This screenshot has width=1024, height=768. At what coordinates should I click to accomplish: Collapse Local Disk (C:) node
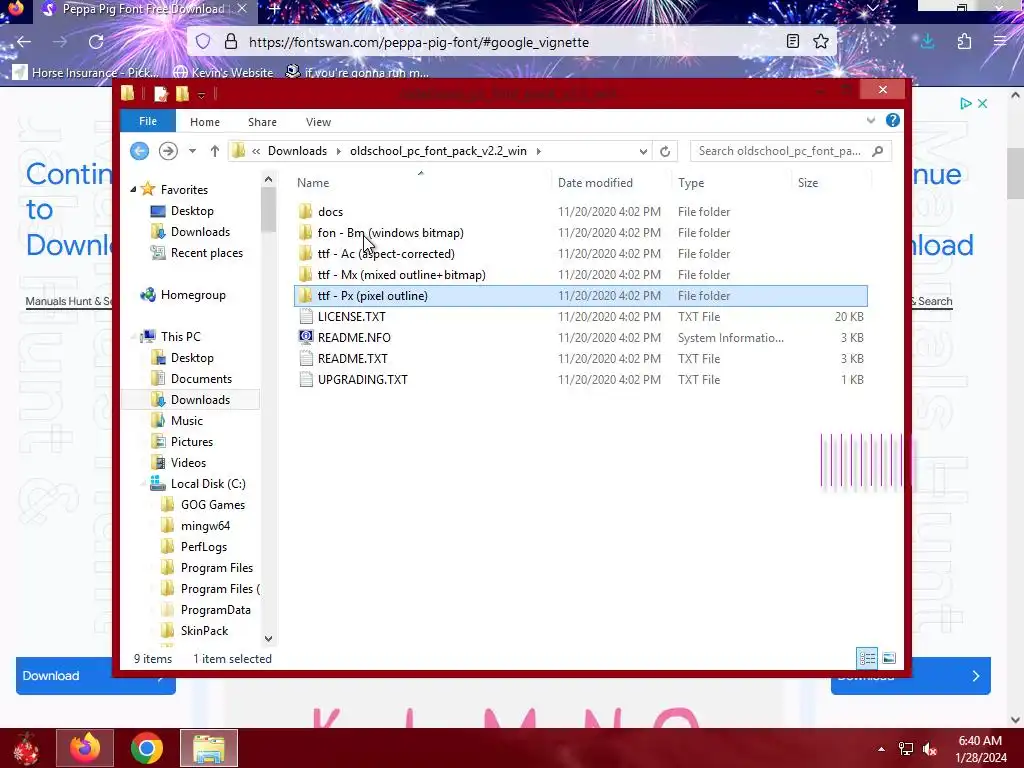[144, 484]
